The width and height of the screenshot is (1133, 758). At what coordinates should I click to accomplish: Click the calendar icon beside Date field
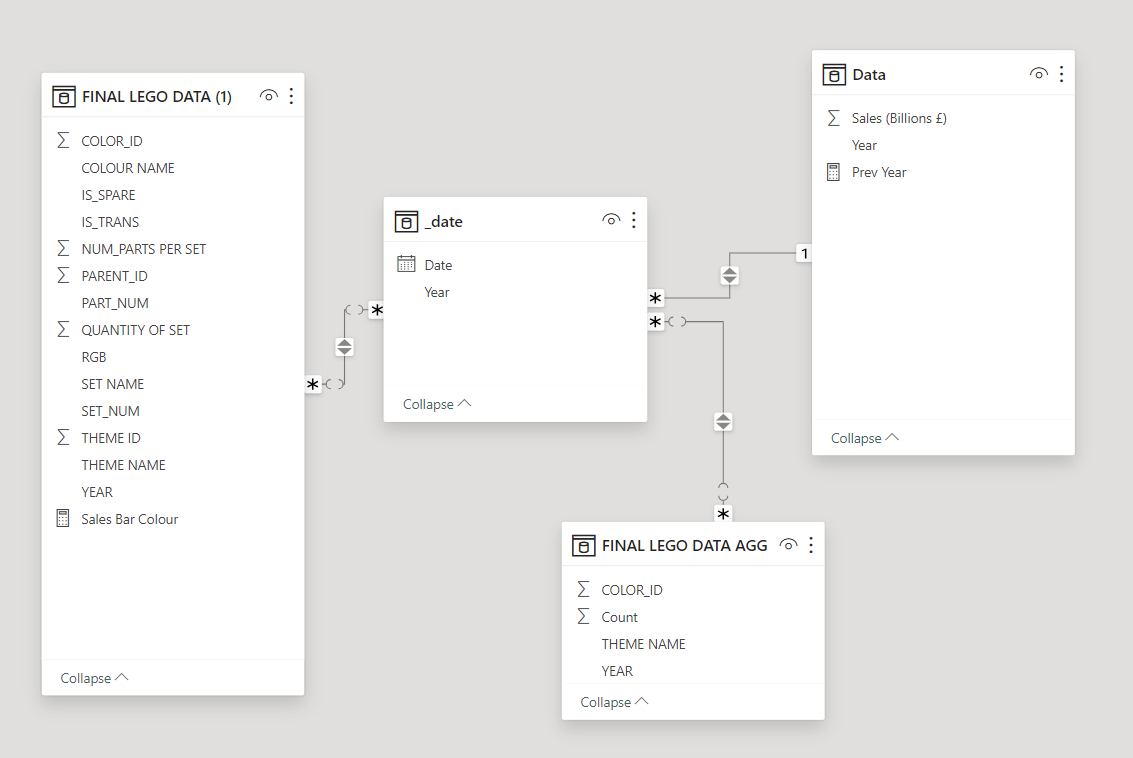pos(406,264)
